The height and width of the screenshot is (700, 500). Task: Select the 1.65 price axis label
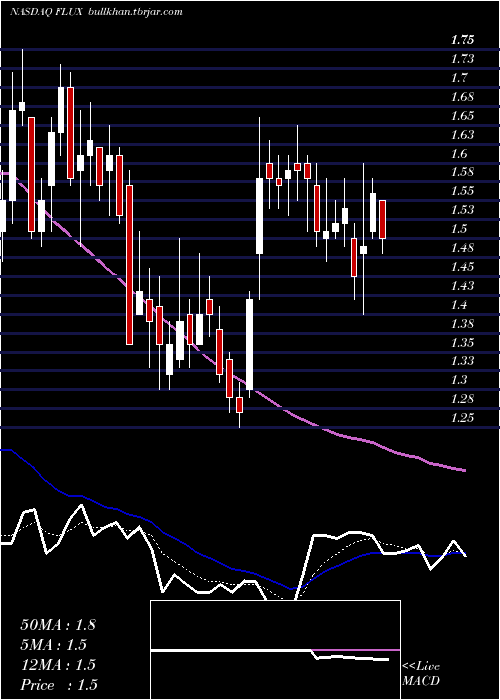[x=462, y=116]
